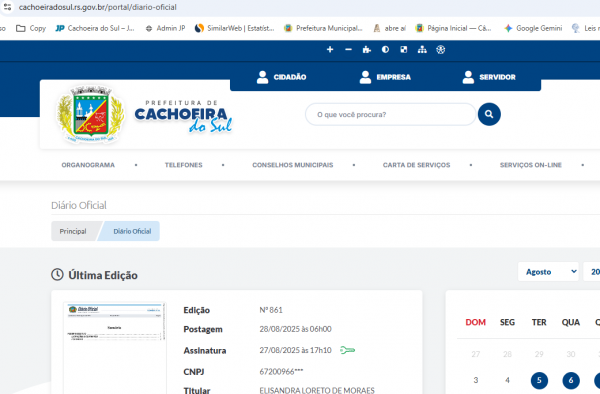
Task: Select day 5 in the calendar
Action: [x=539, y=380]
